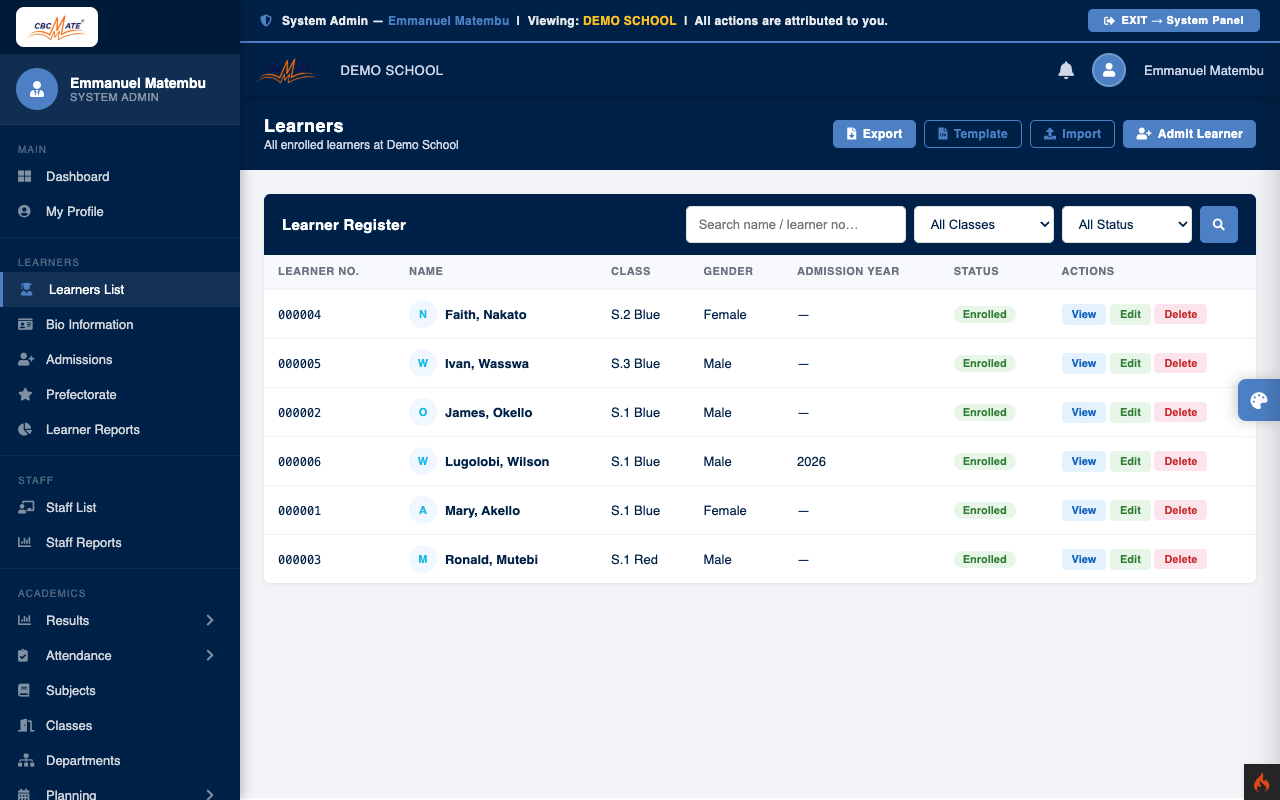Click the Template button
Image resolution: width=1280 pixels, height=800 pixels.
tap(973, 134)
